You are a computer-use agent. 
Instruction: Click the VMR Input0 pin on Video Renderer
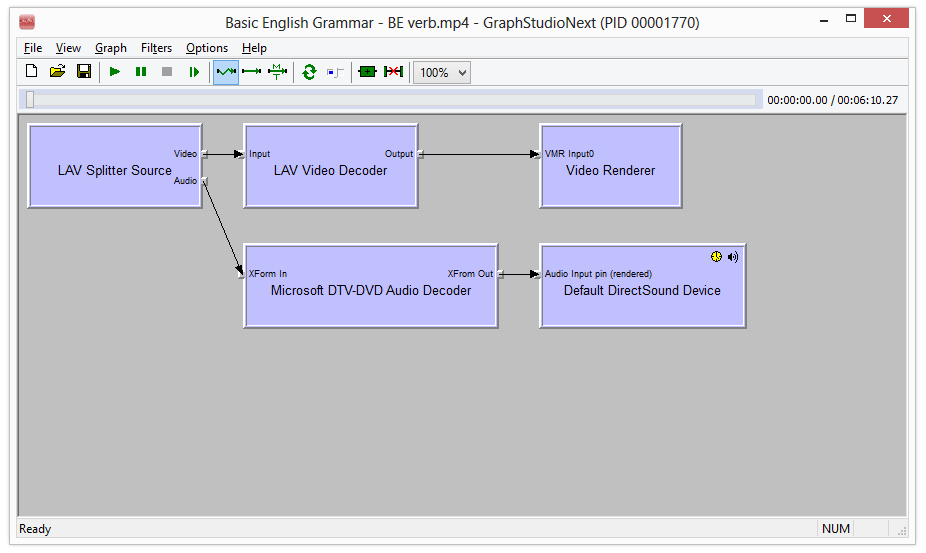[x=537, y=154]
